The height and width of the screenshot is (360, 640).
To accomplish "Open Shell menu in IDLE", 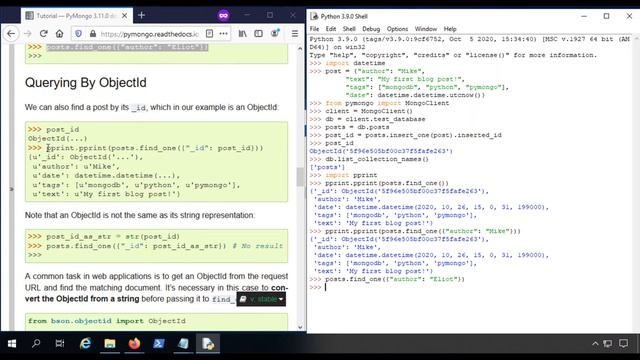I will pyautogui.click(x=349, y=29).
